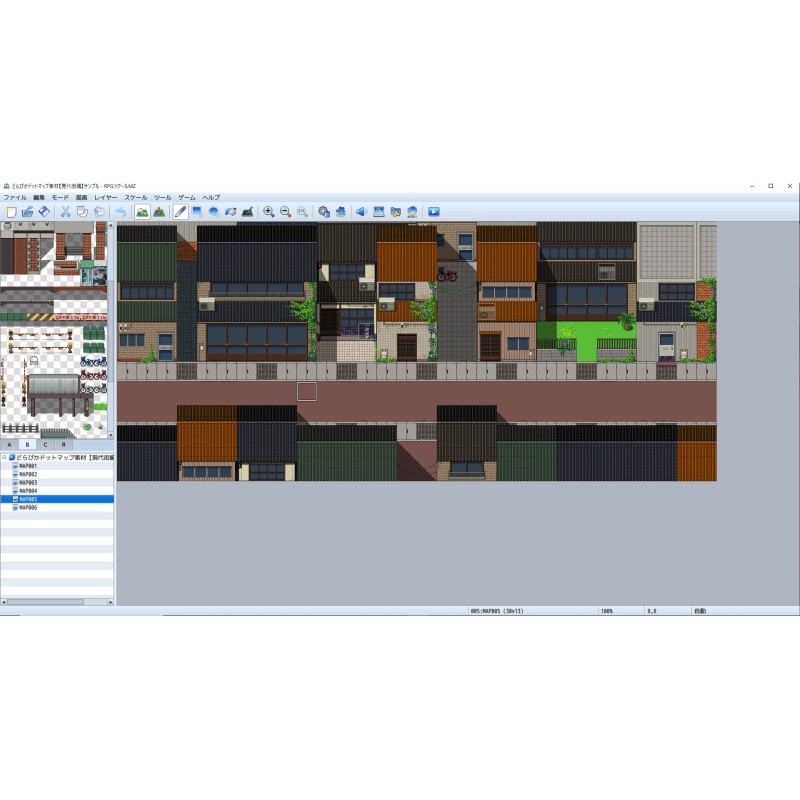Open the ファイル menu
800x800 pixels.
tap(15, 198)
